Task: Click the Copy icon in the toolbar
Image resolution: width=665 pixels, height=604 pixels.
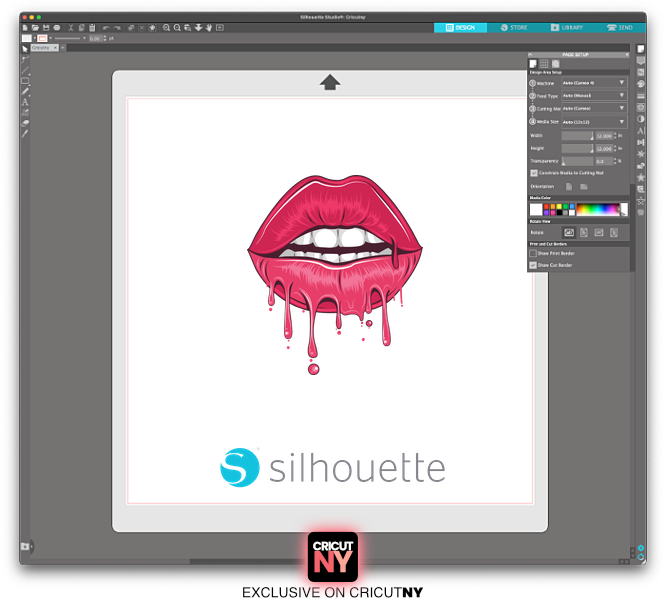Action: click(81, 28)
